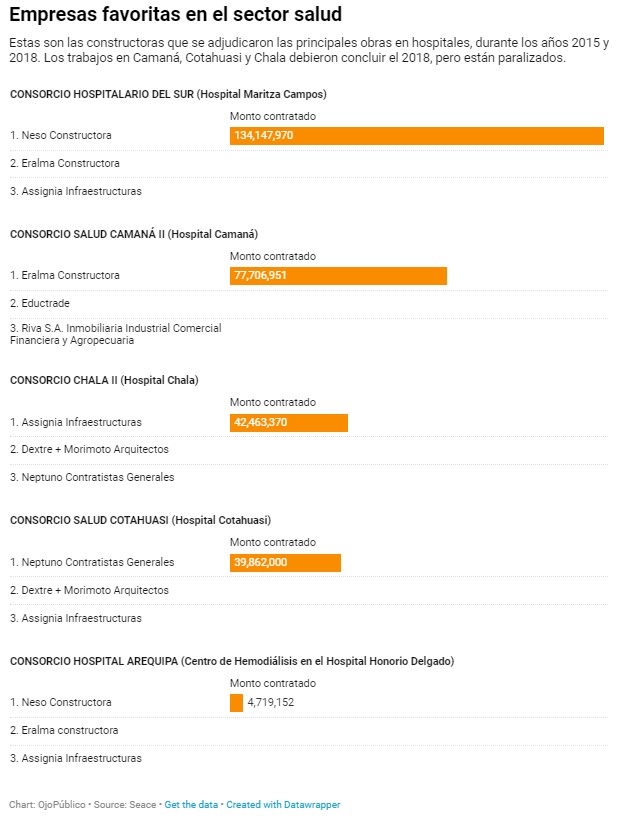The width and height of the screenshot is (633, 819).
Task: Click Eralma Constructora under Hospital Camaná
Action: coord(65,275)
